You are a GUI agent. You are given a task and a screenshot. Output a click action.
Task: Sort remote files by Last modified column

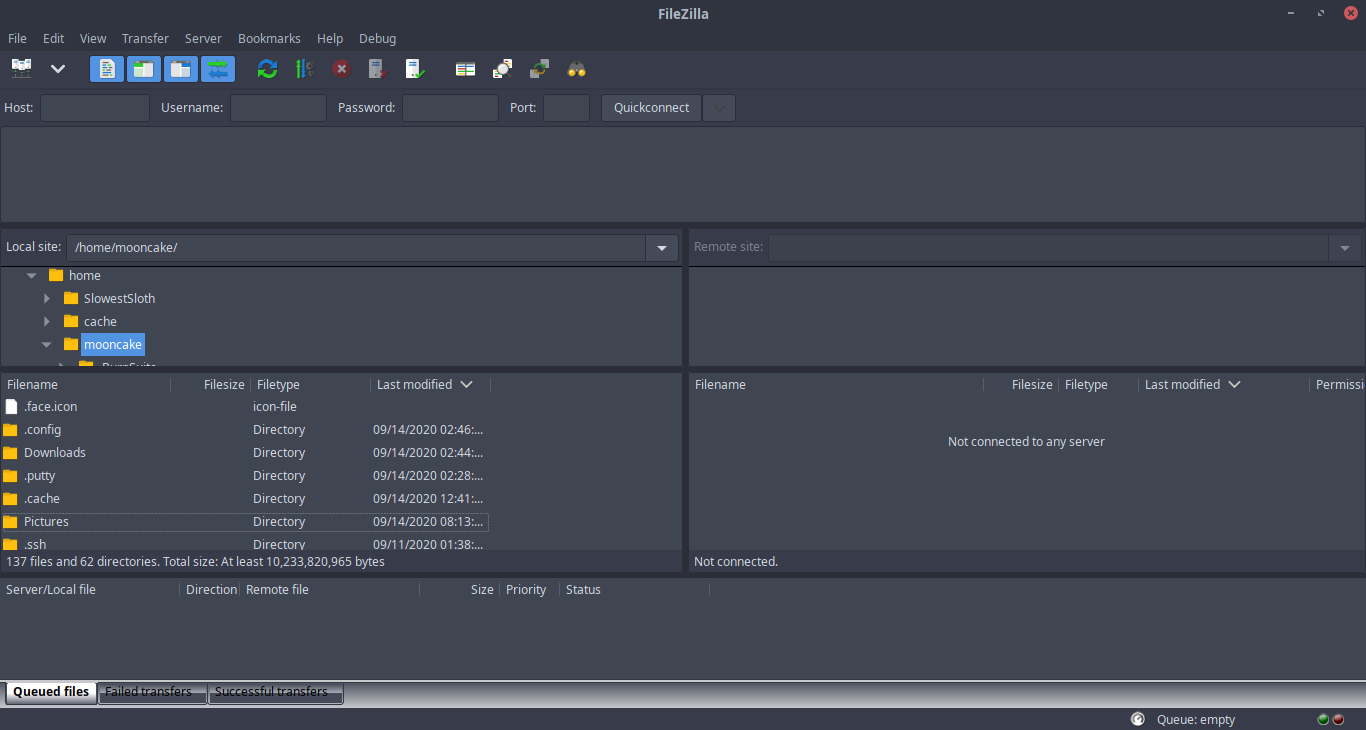[1182, 384]
